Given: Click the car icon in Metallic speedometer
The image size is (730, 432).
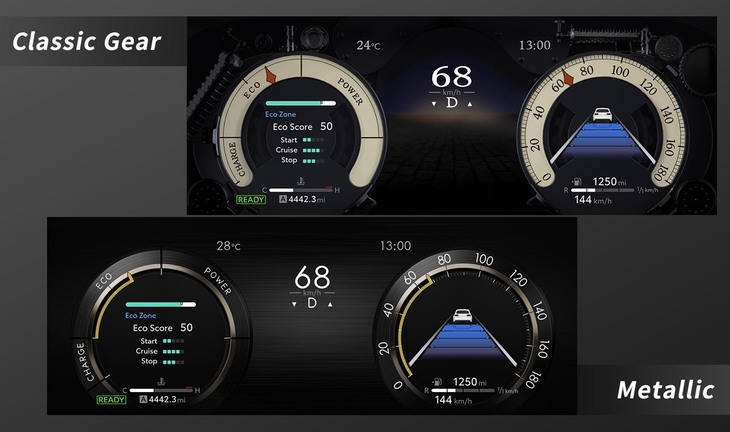Looking at the screenshot, I should [463, 316].
